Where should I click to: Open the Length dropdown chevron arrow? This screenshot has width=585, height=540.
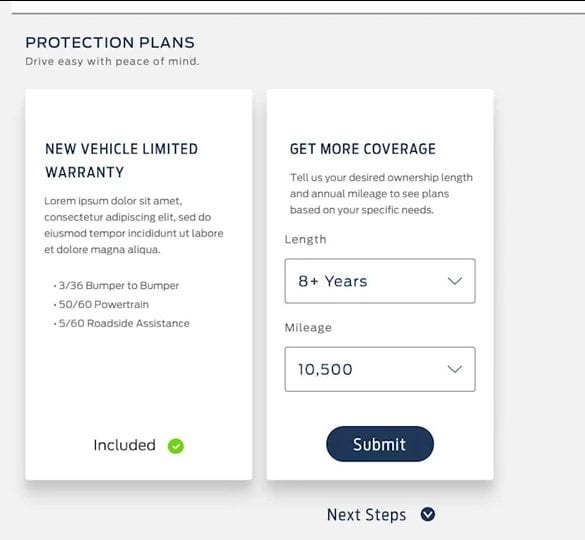[x=455, y=281]
